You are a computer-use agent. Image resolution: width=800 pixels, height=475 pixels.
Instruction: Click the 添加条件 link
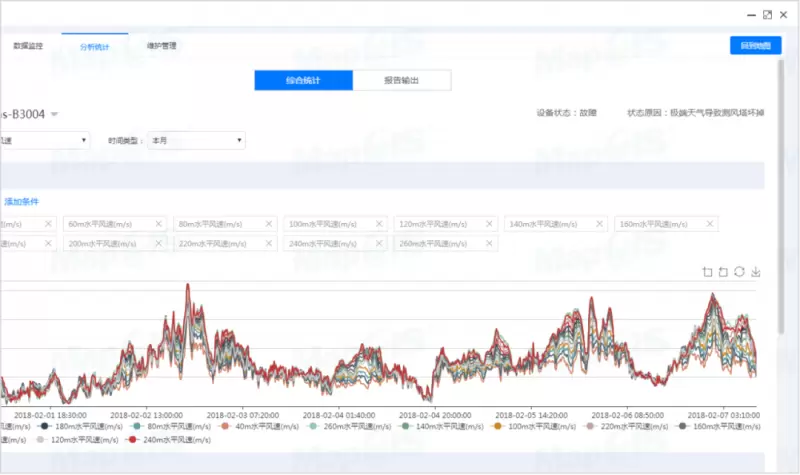(x=21, y=201)
